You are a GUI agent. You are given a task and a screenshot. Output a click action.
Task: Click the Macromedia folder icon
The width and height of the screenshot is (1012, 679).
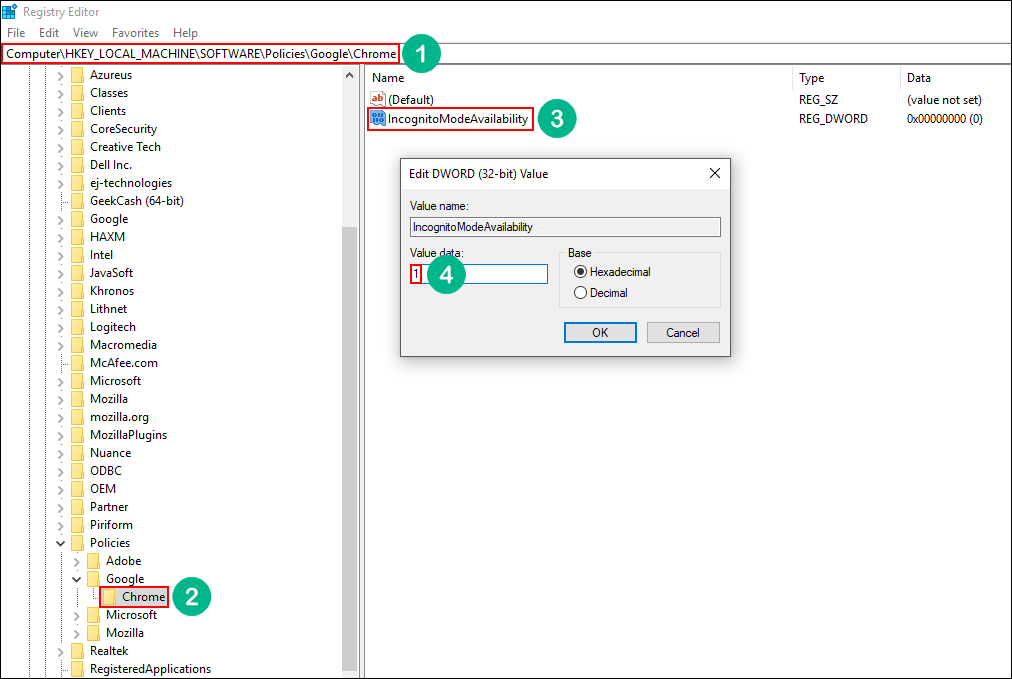tap(77, 345)
